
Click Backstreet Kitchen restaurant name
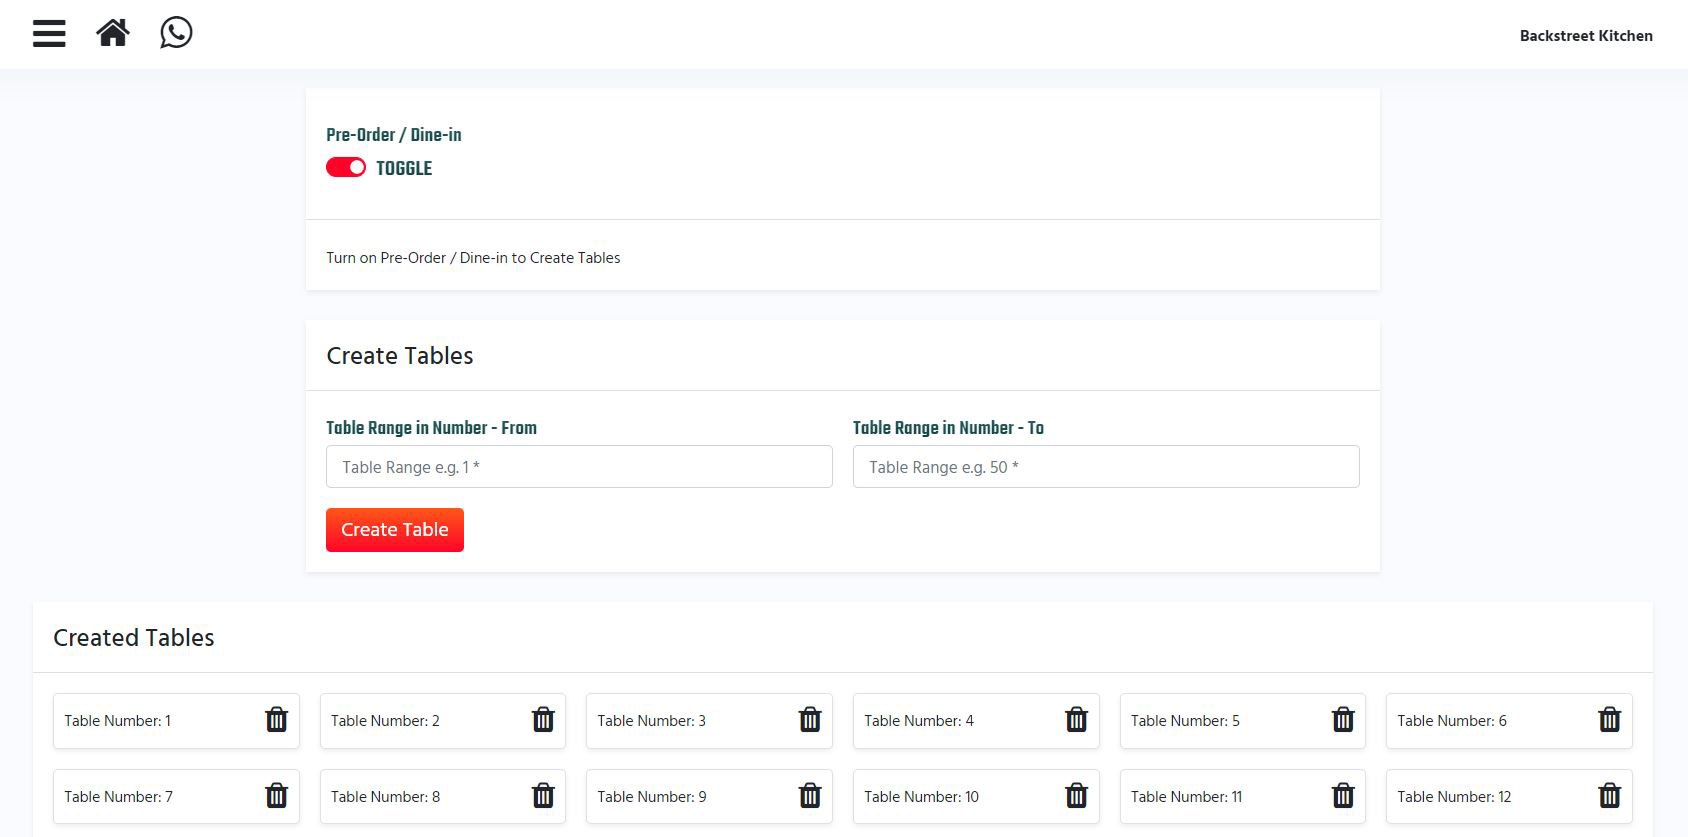tap(1585, 36)
